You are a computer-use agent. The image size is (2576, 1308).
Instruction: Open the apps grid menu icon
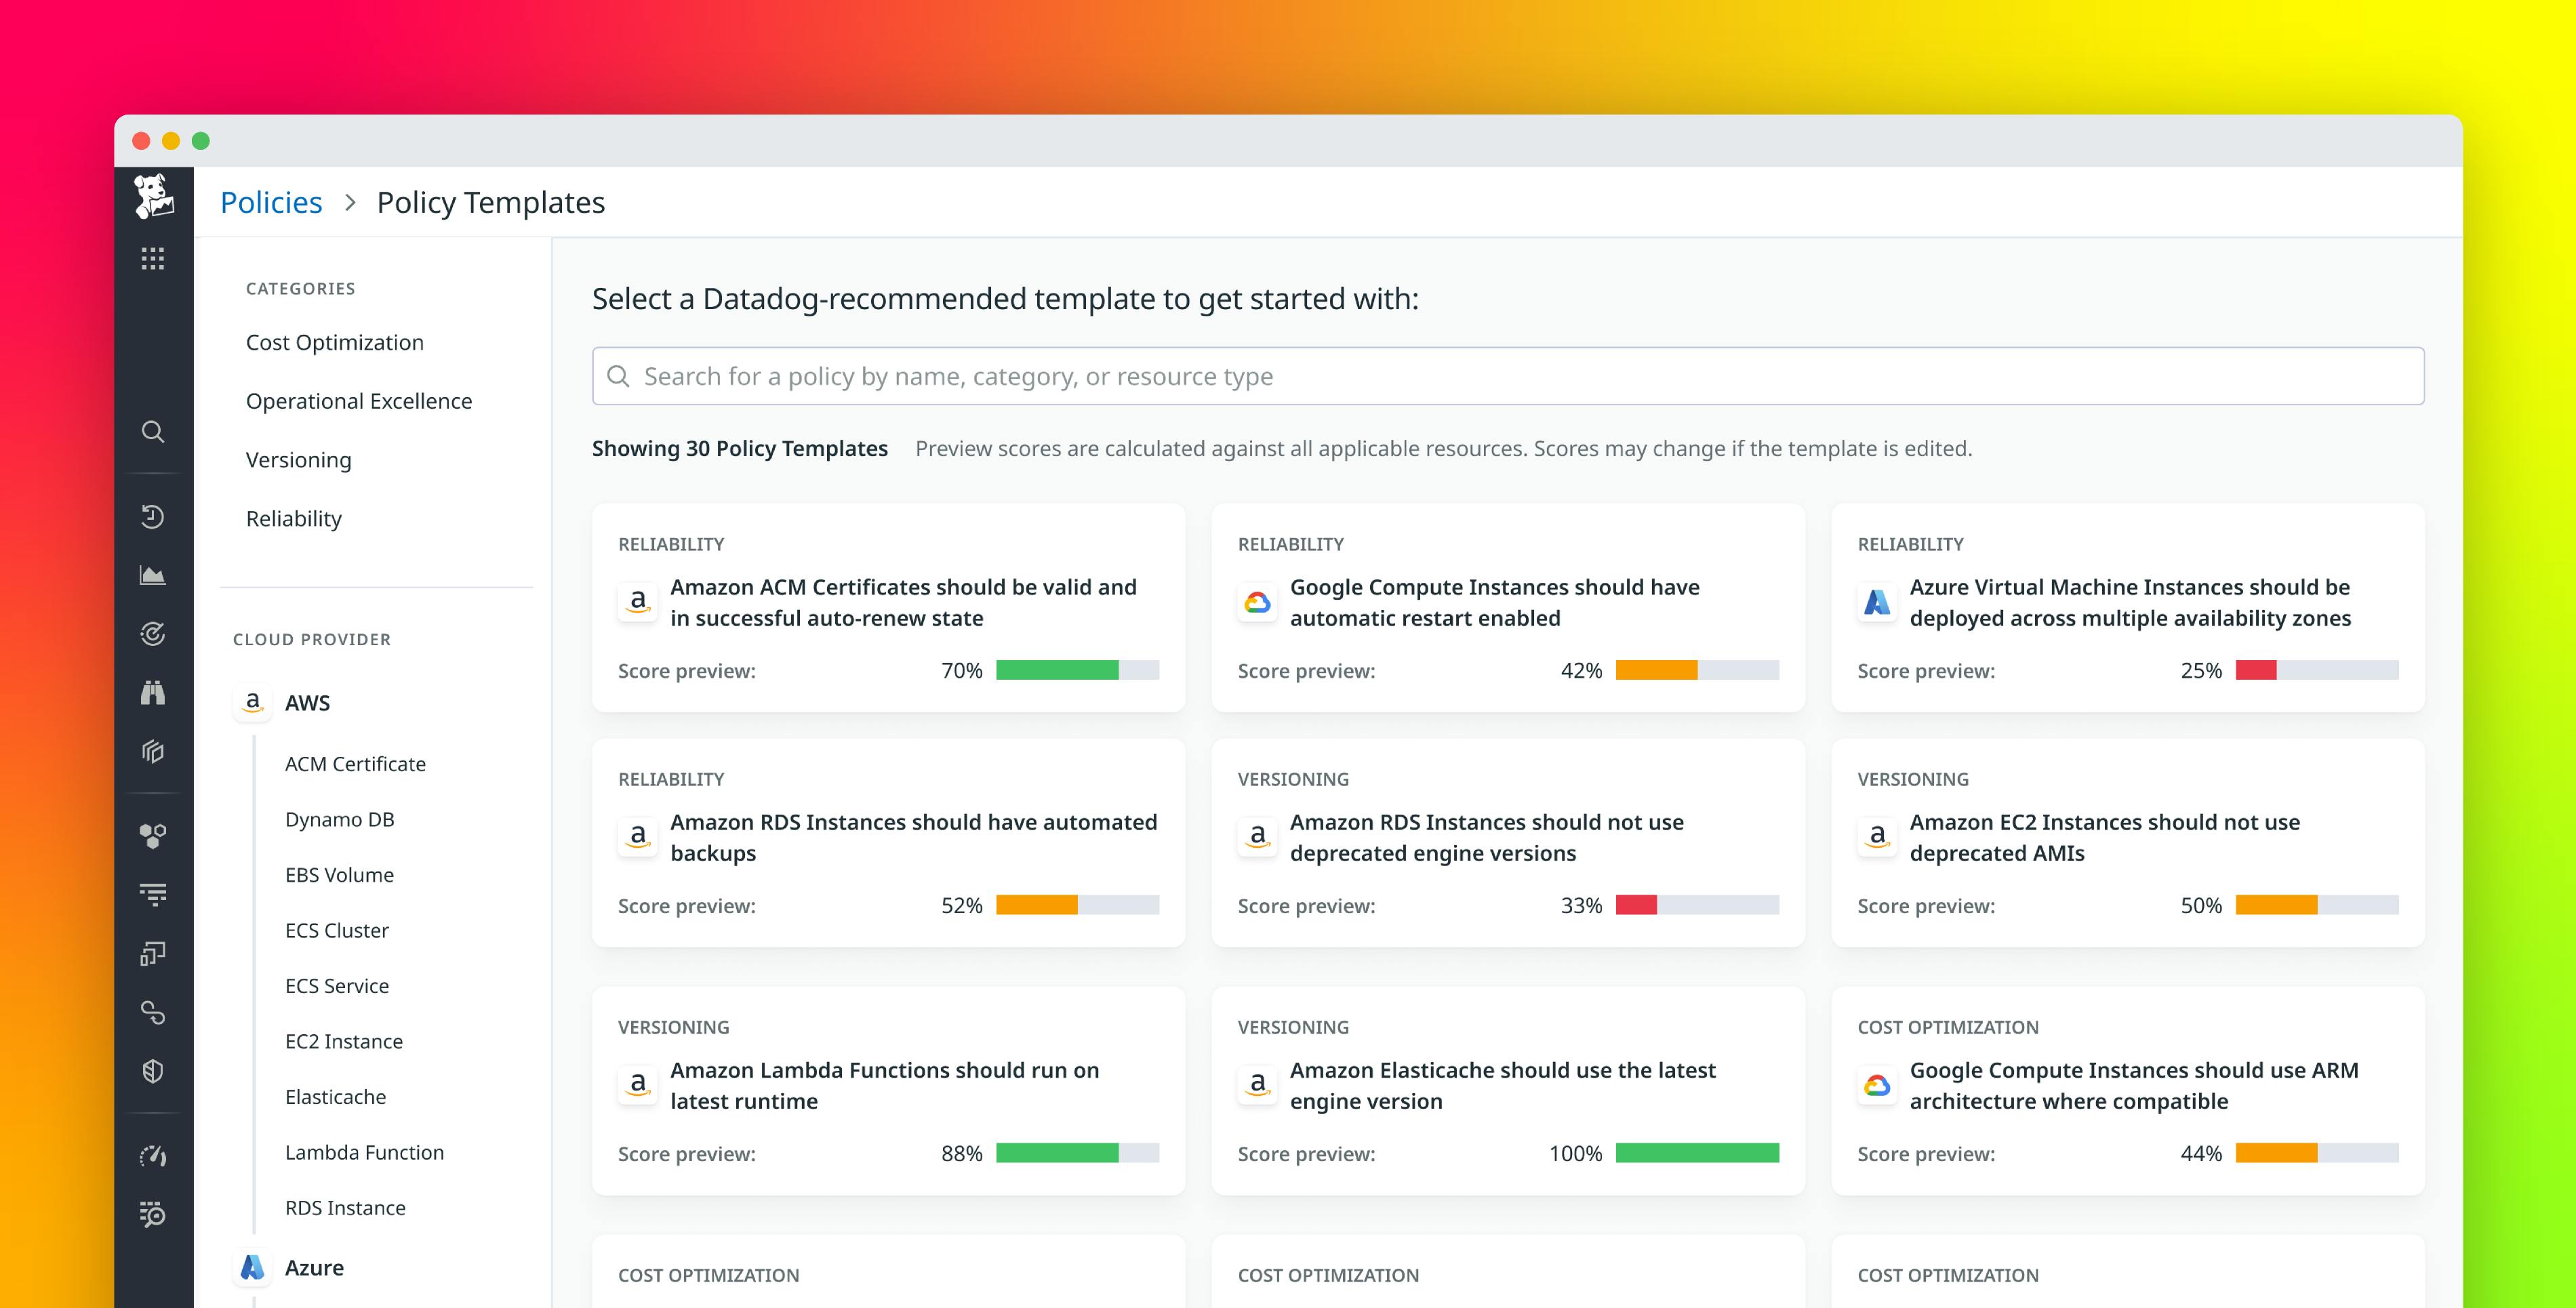tap(153, 258)
